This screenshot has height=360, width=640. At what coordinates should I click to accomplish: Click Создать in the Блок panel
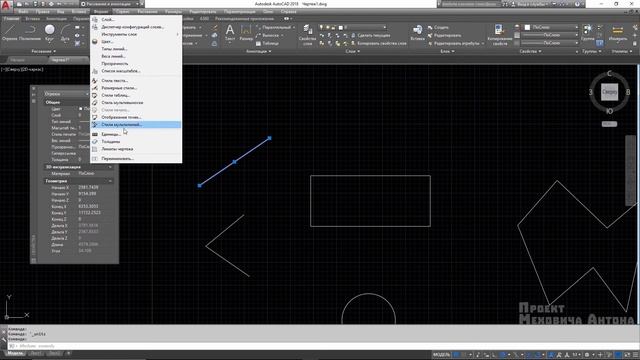click(438, 27)
